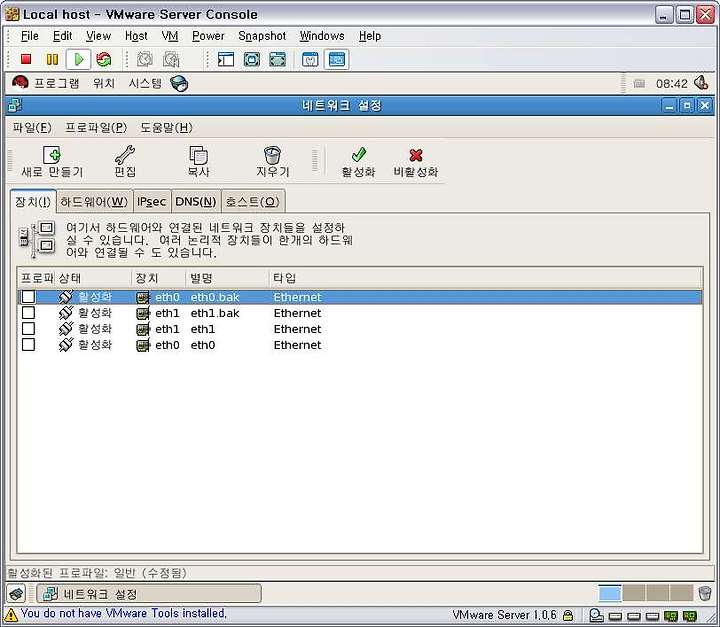720x627 pixels.
Task: Click the web browser launcher in GNOME panel
Action: pyautogui.click(x=179, y=84)
